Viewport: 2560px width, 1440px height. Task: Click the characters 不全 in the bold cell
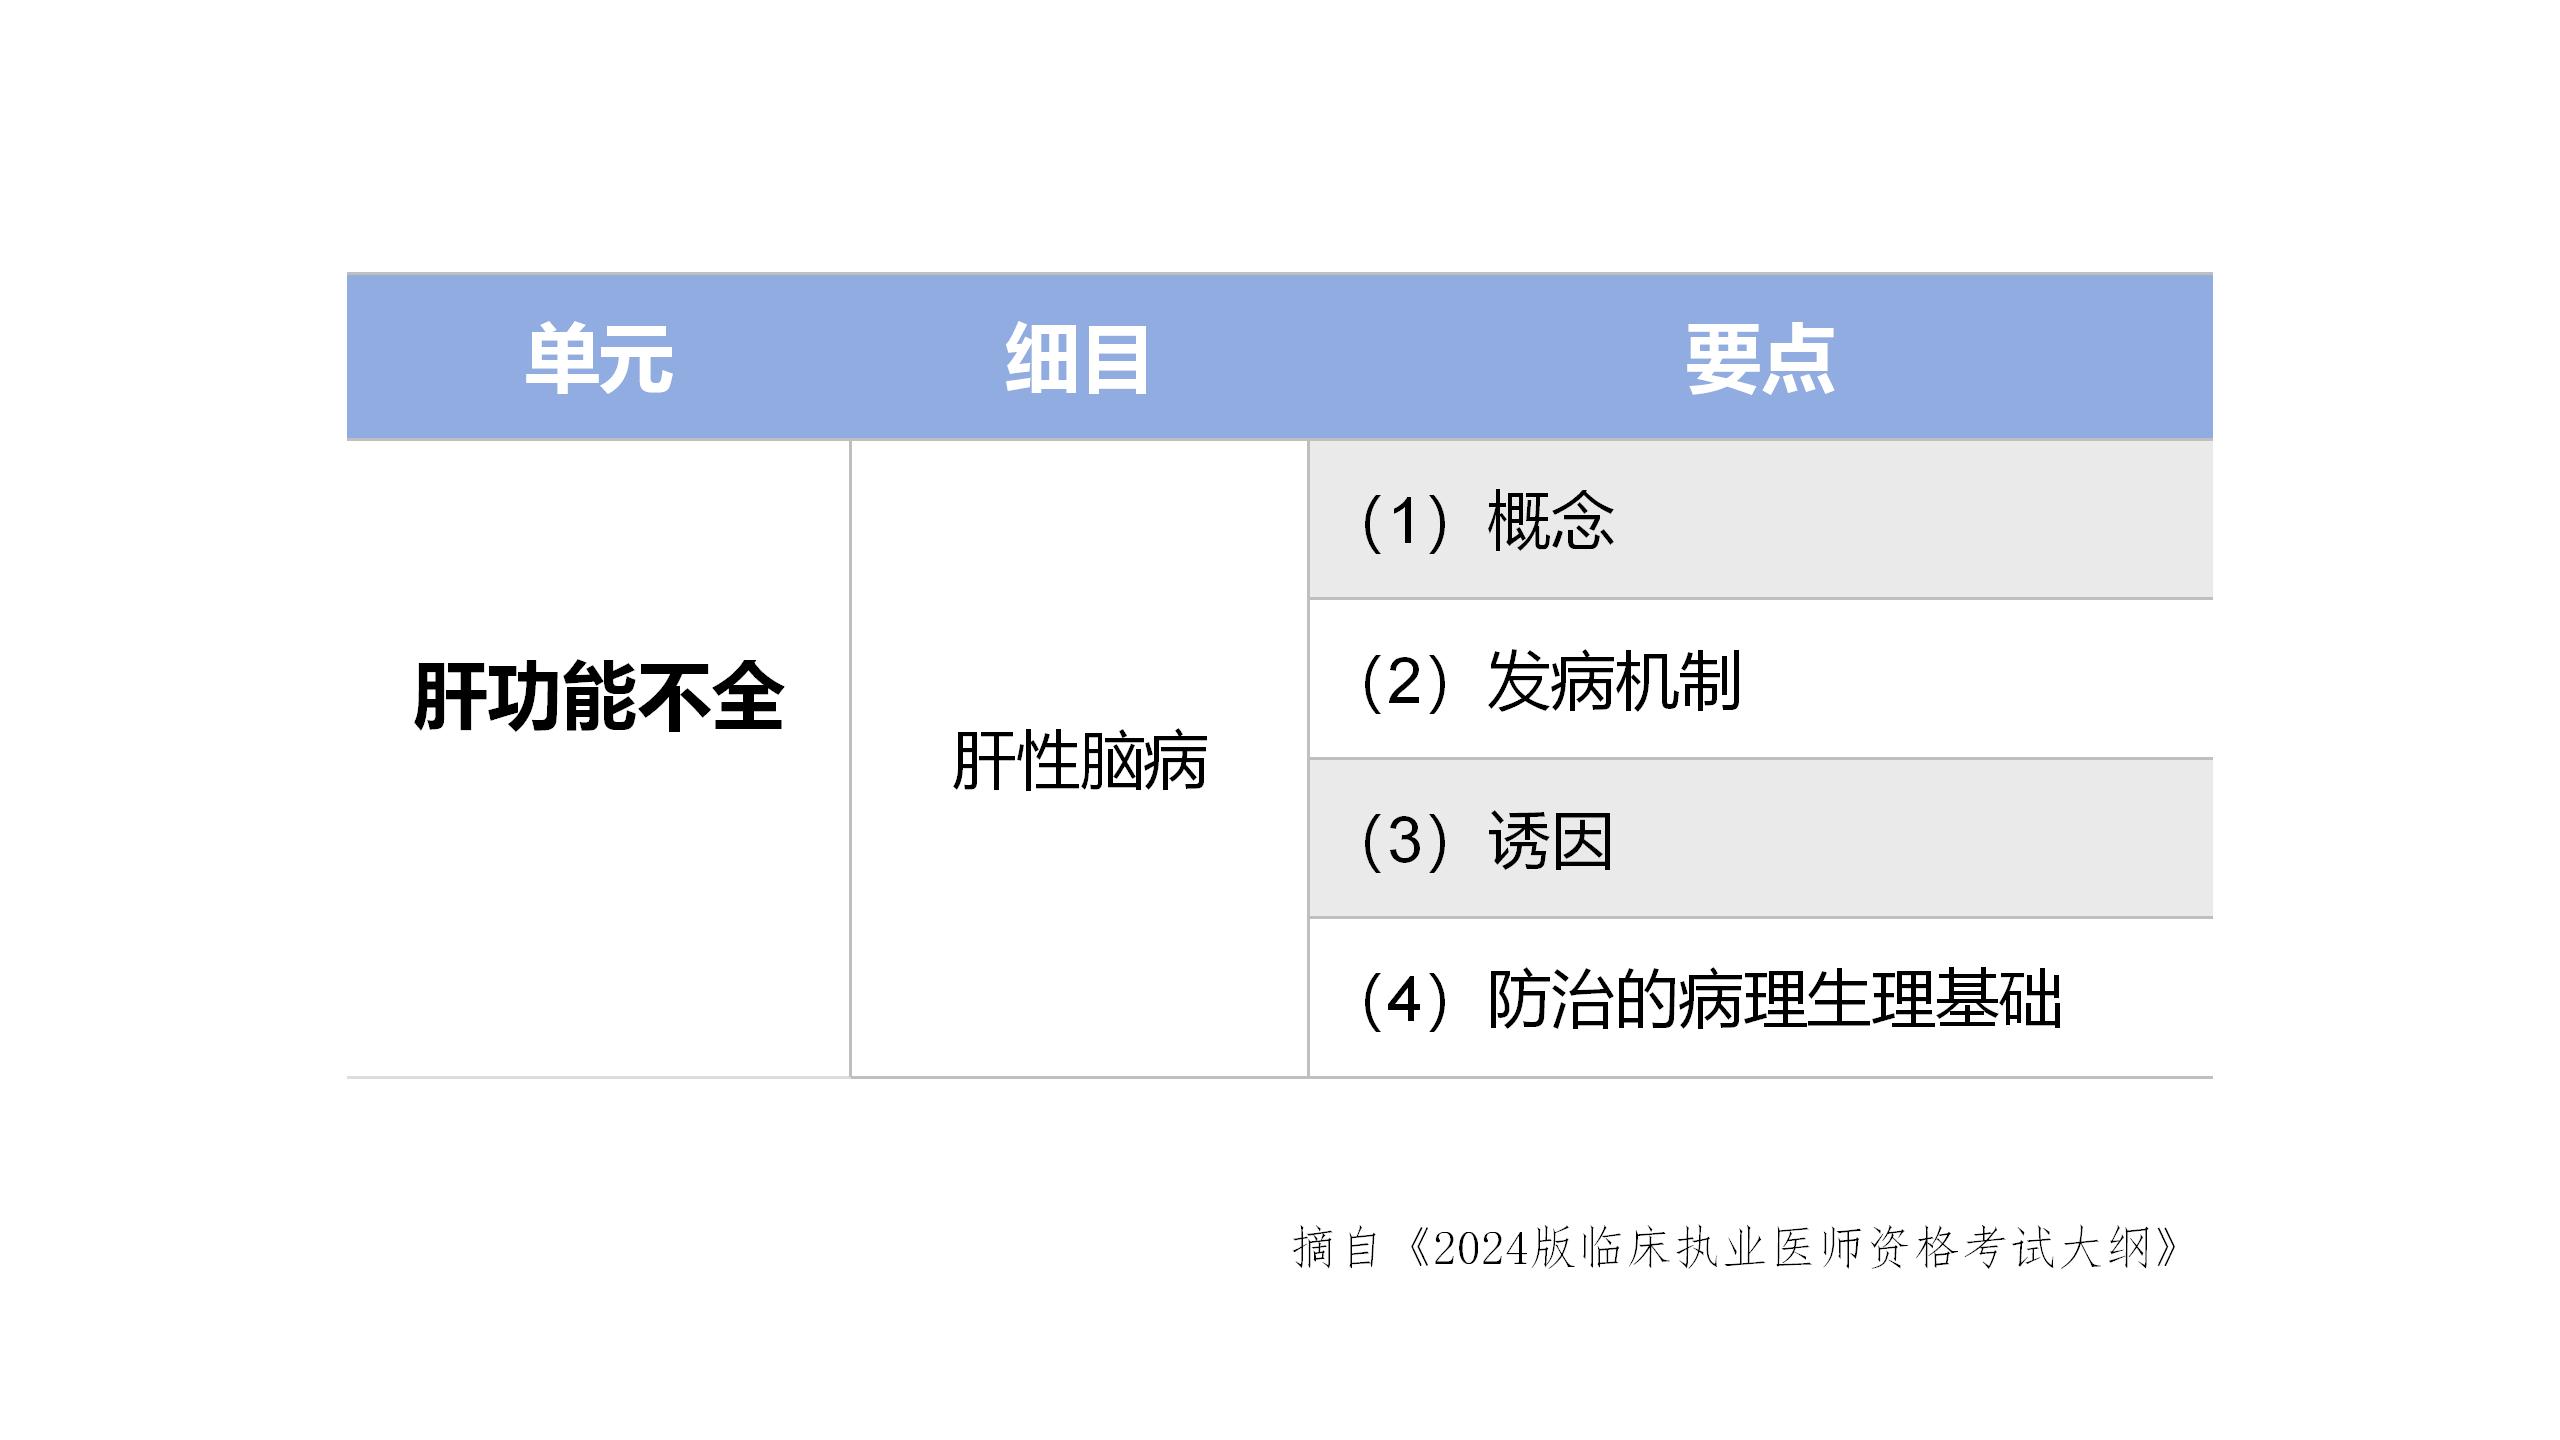710,697
